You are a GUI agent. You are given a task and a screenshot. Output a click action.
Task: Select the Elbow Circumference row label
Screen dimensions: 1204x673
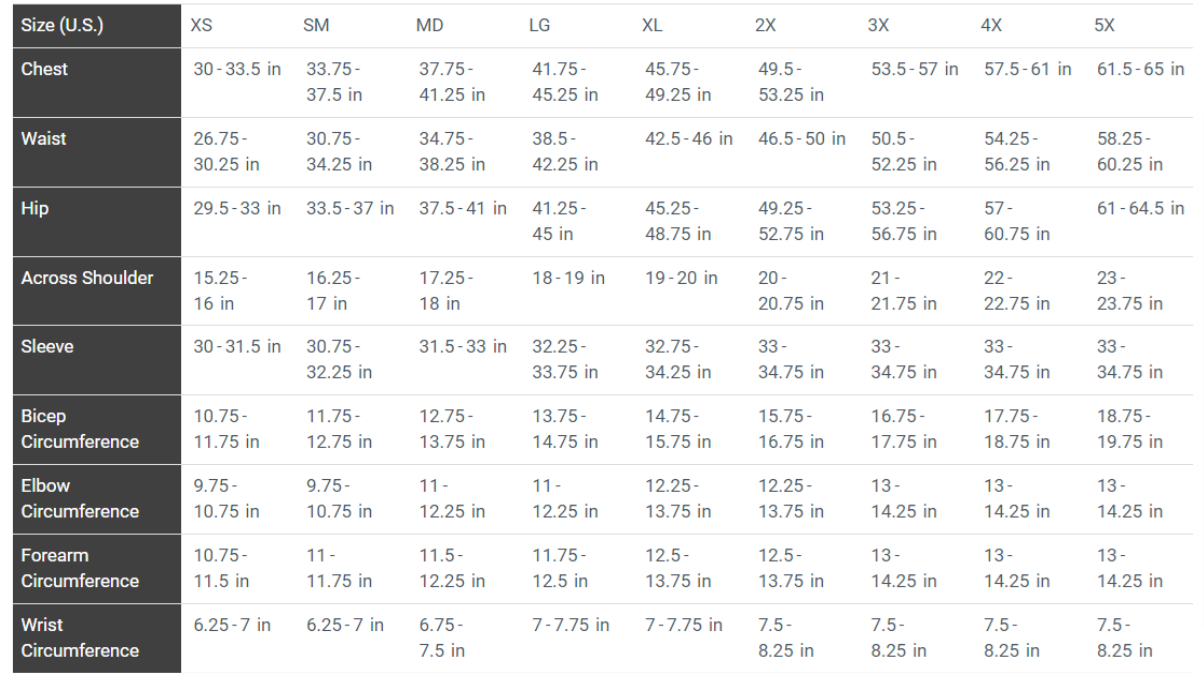(x=80, y=498)
